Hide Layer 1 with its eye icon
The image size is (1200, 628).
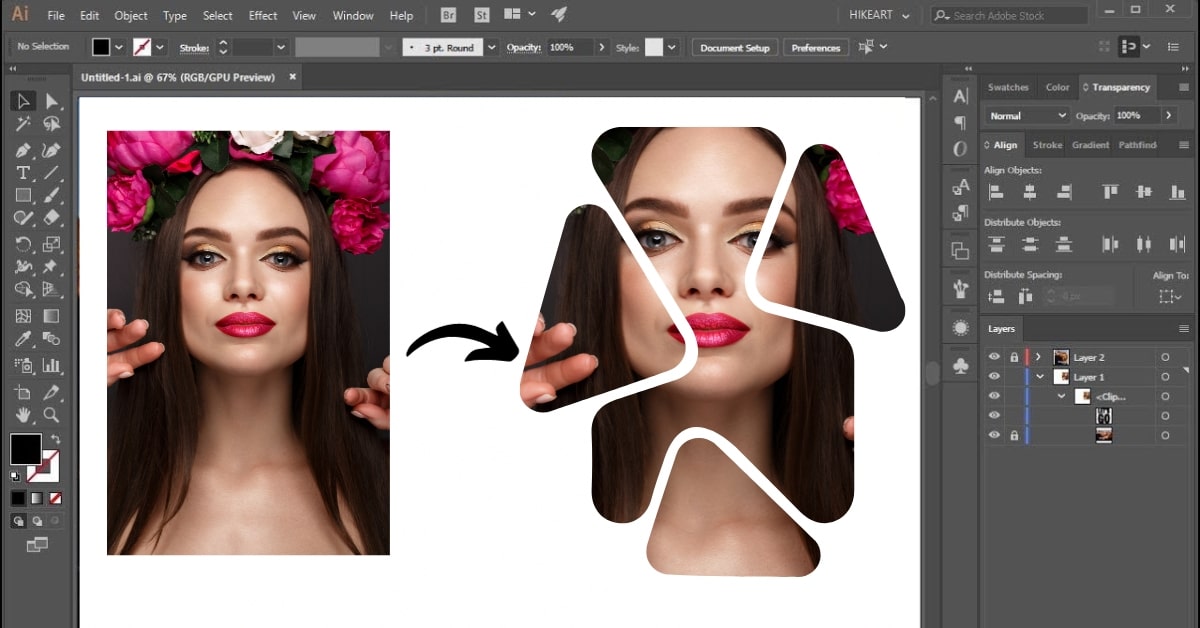coord(994,377)
